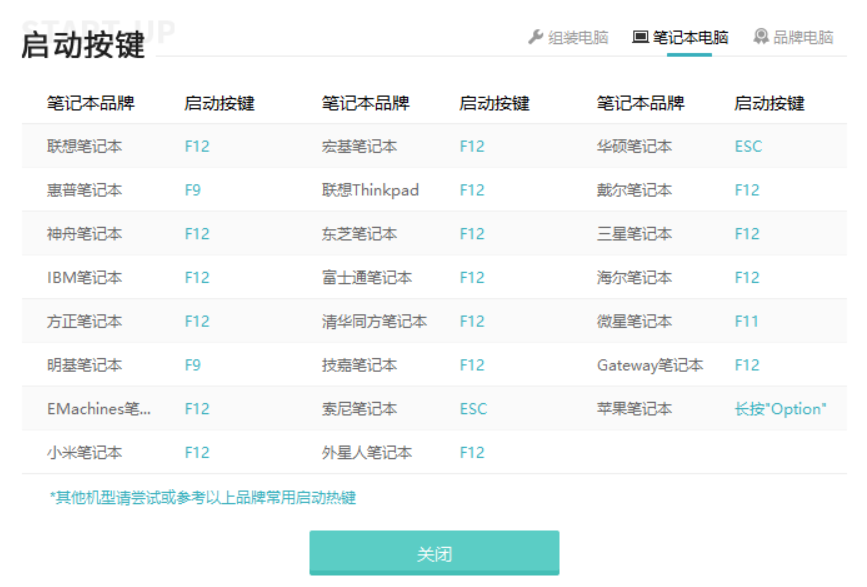The width and height of the screenshot is (867, 587).
Task: Click the 三星笔记本 brand cell
Action: click(634, 234)
